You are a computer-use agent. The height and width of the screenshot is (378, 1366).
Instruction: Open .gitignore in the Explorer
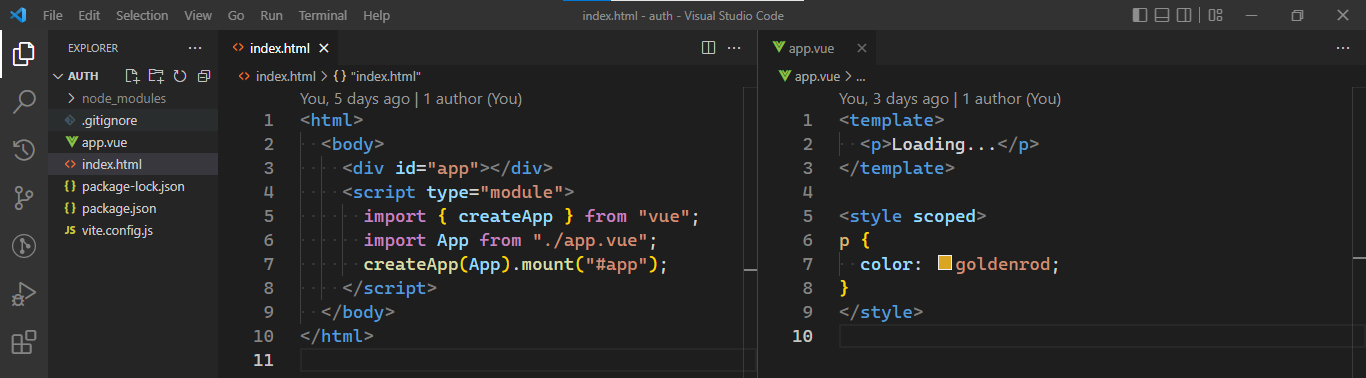click(x=133, y=120)
